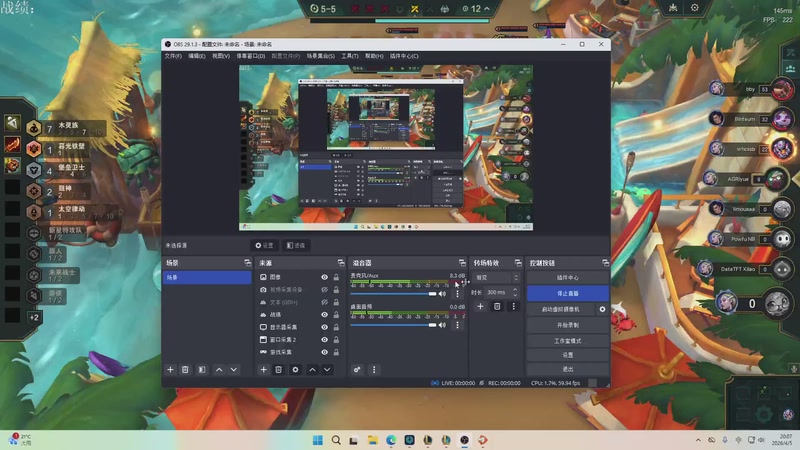Viewport: 800px width, 450px height.
Task: Open 文件(F) menu
Action: (x=173, y=56)
